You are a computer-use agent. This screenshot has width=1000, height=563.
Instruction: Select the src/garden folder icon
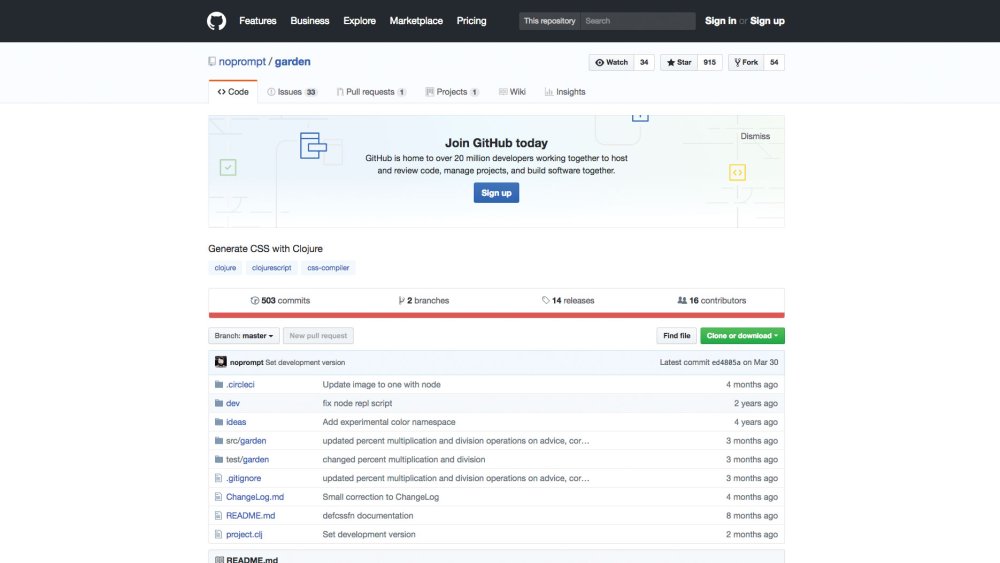tap(219, 441)
